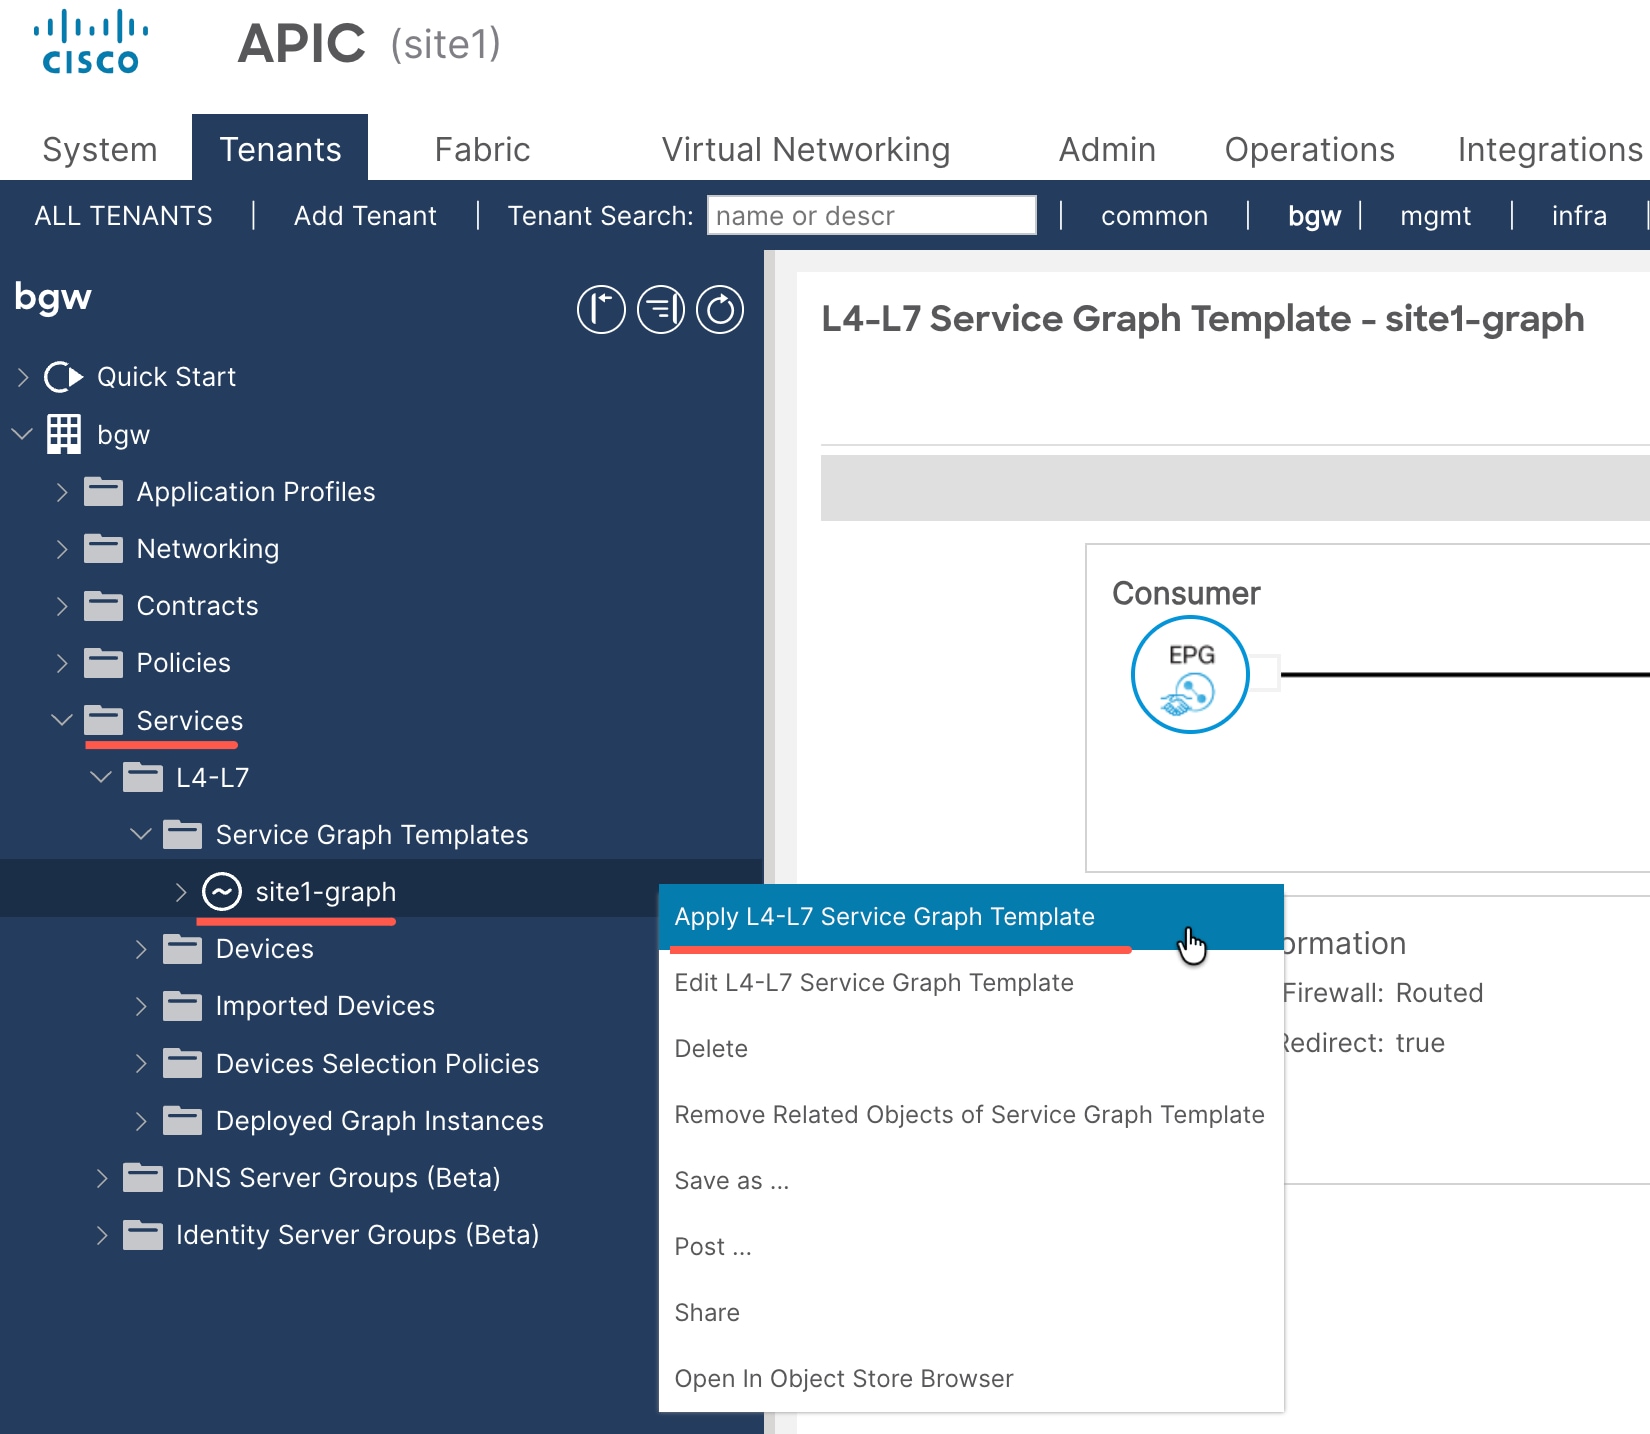Viewport: 1650px width, 1434px height.
Task: Click the refresh navigation tree icon
Action: (720, 309)
